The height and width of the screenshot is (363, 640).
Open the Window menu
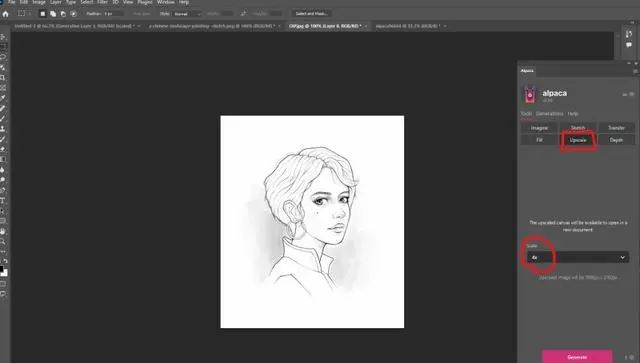coord(166,2)
